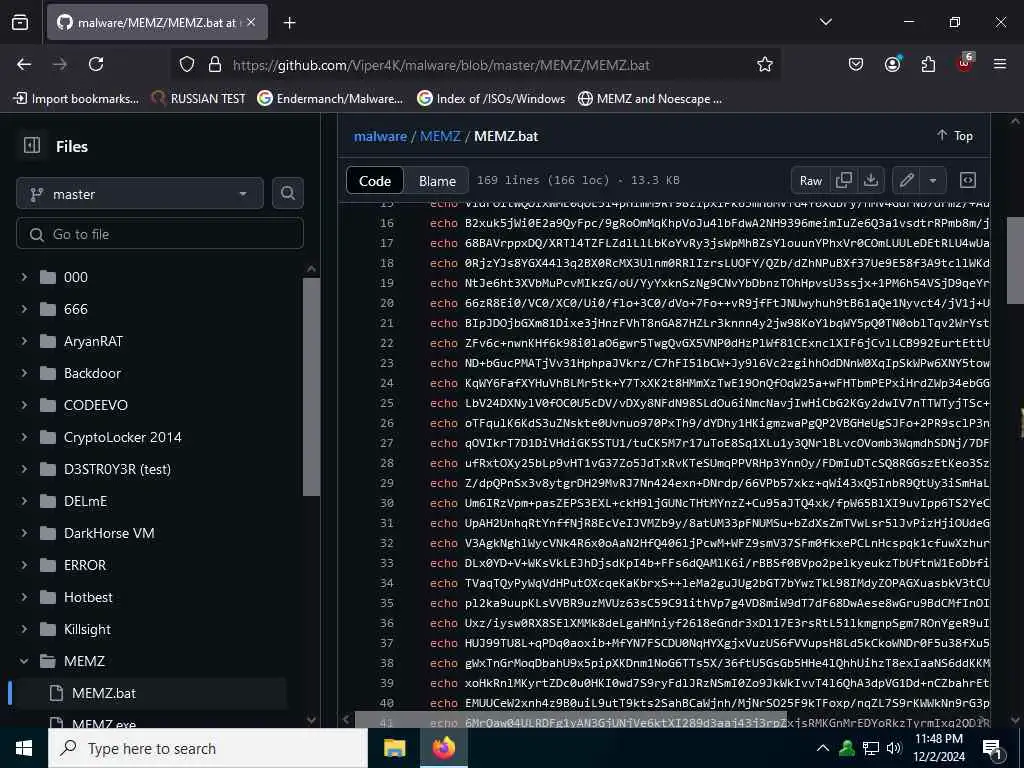Open the volume tray icon

click(x=894, y=748)
